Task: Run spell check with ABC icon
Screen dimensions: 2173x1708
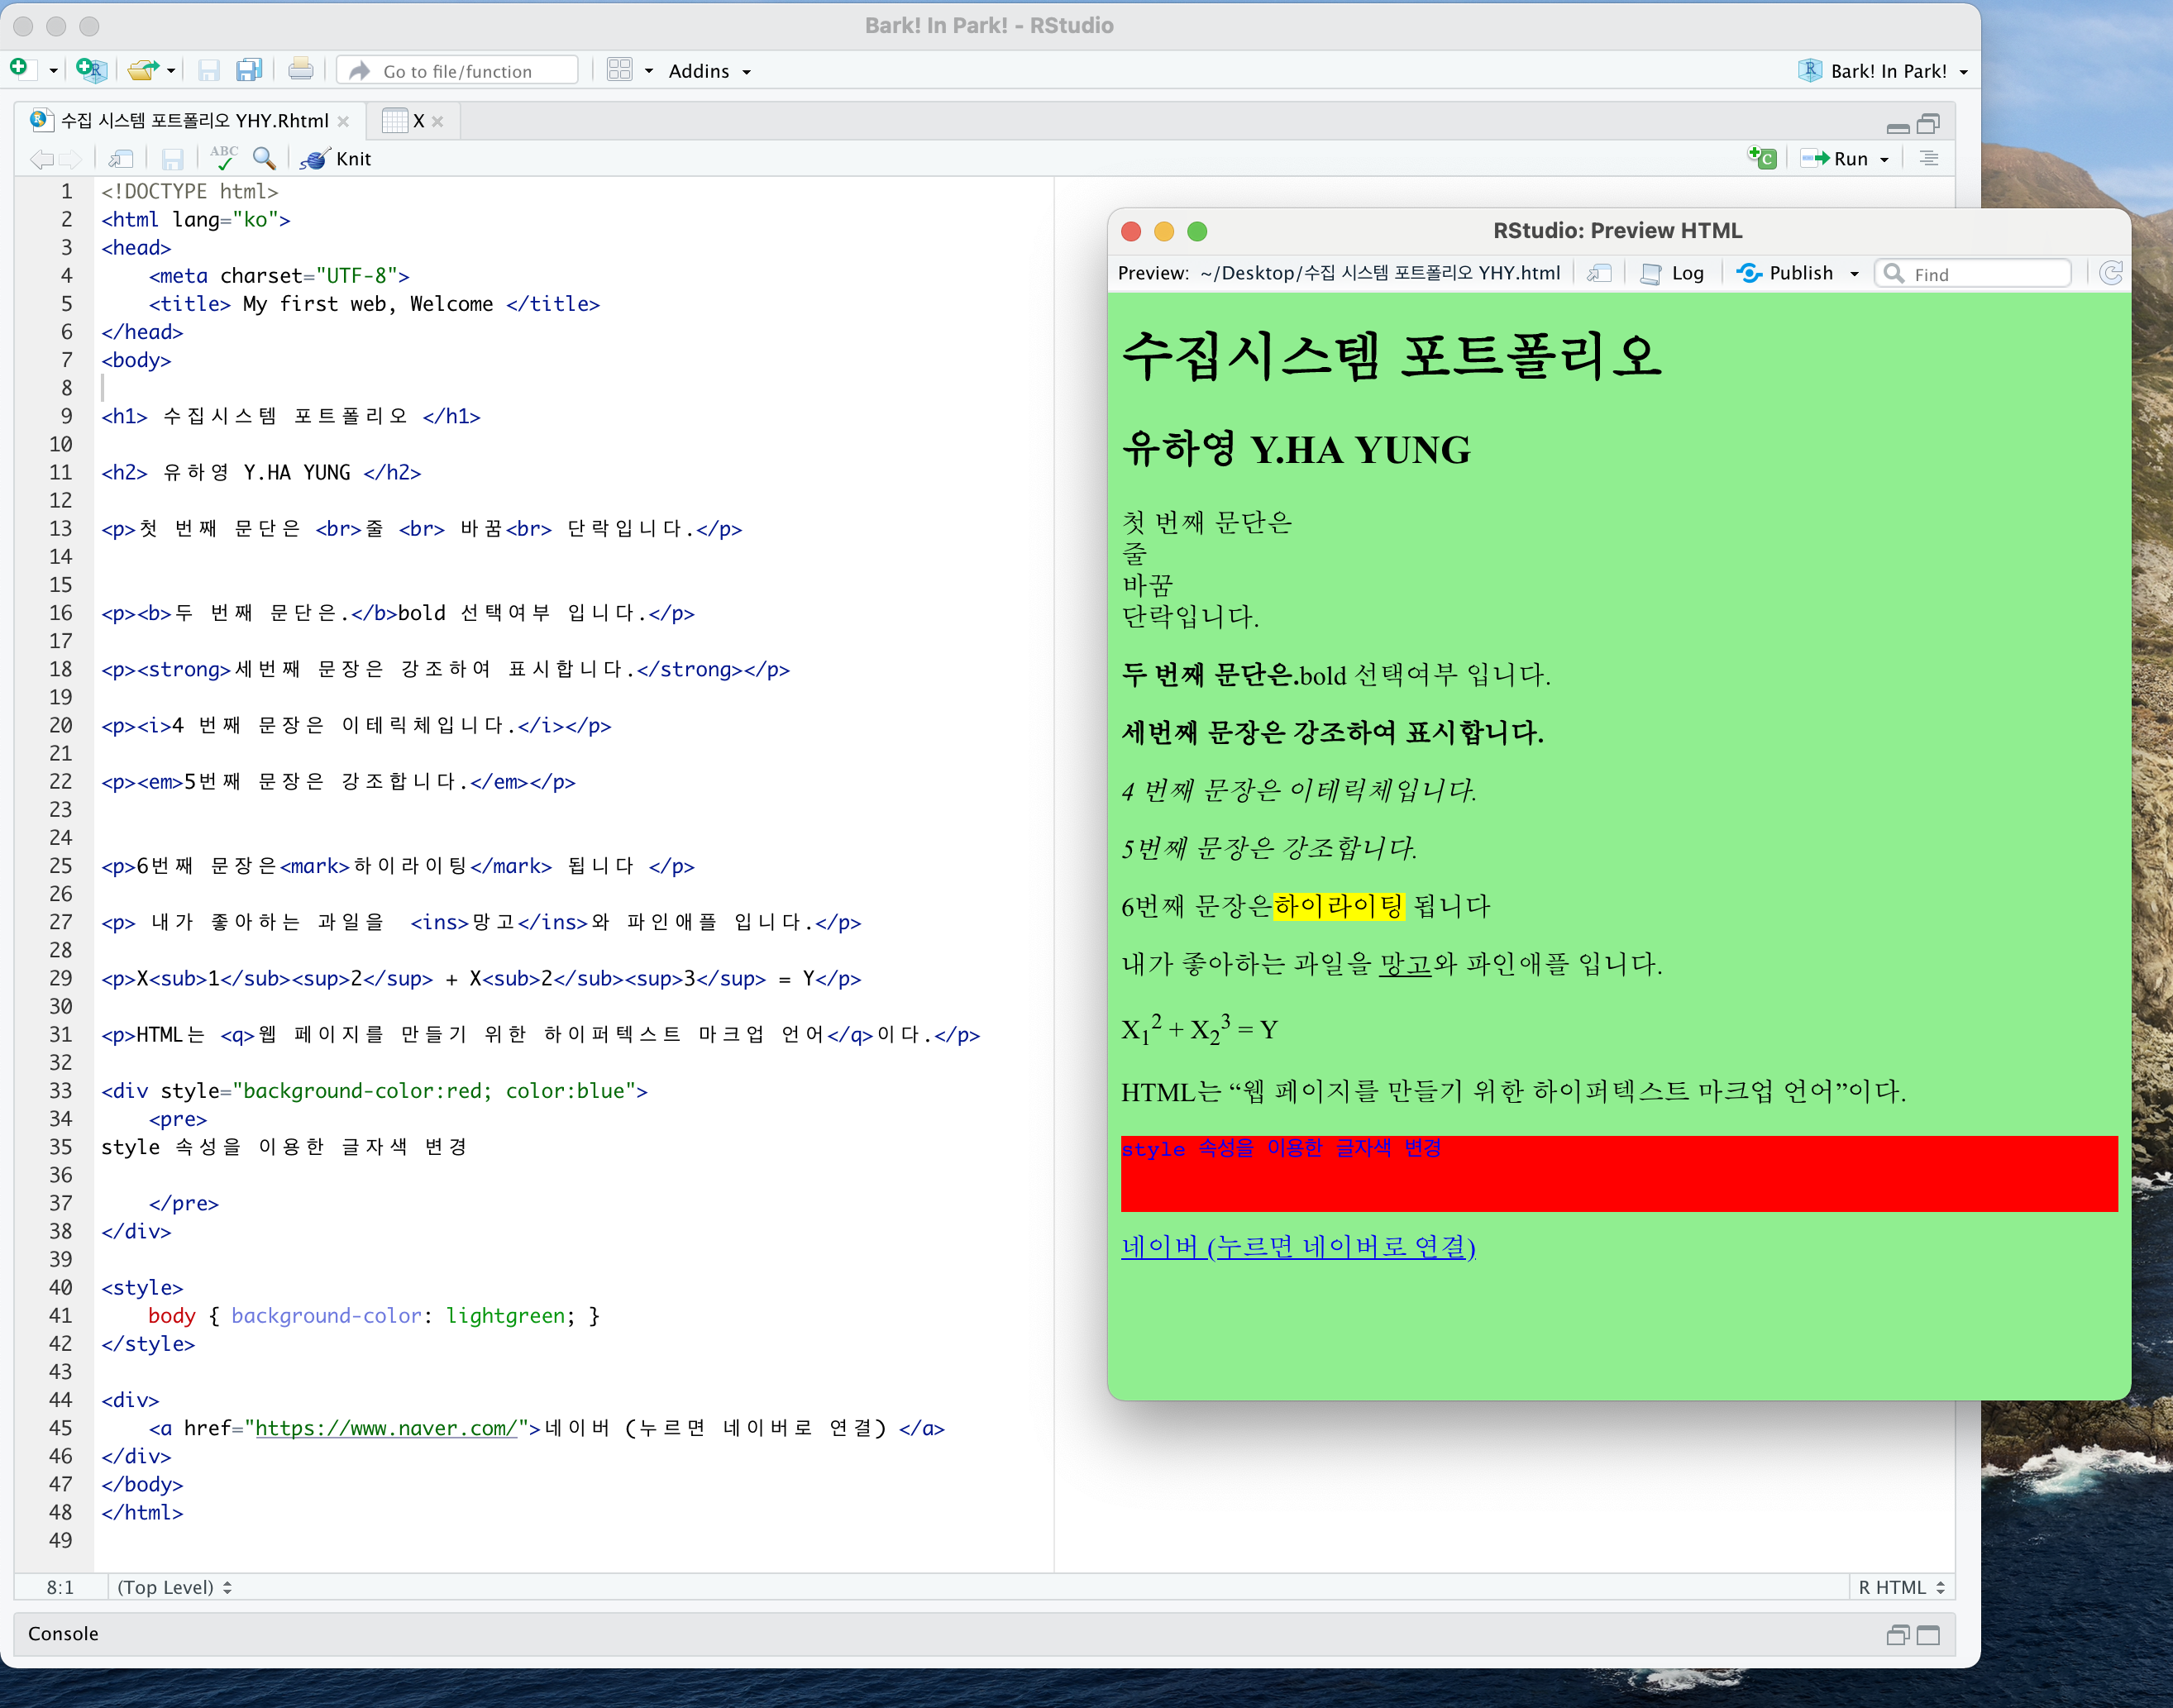Action: (x=224, y=158)
